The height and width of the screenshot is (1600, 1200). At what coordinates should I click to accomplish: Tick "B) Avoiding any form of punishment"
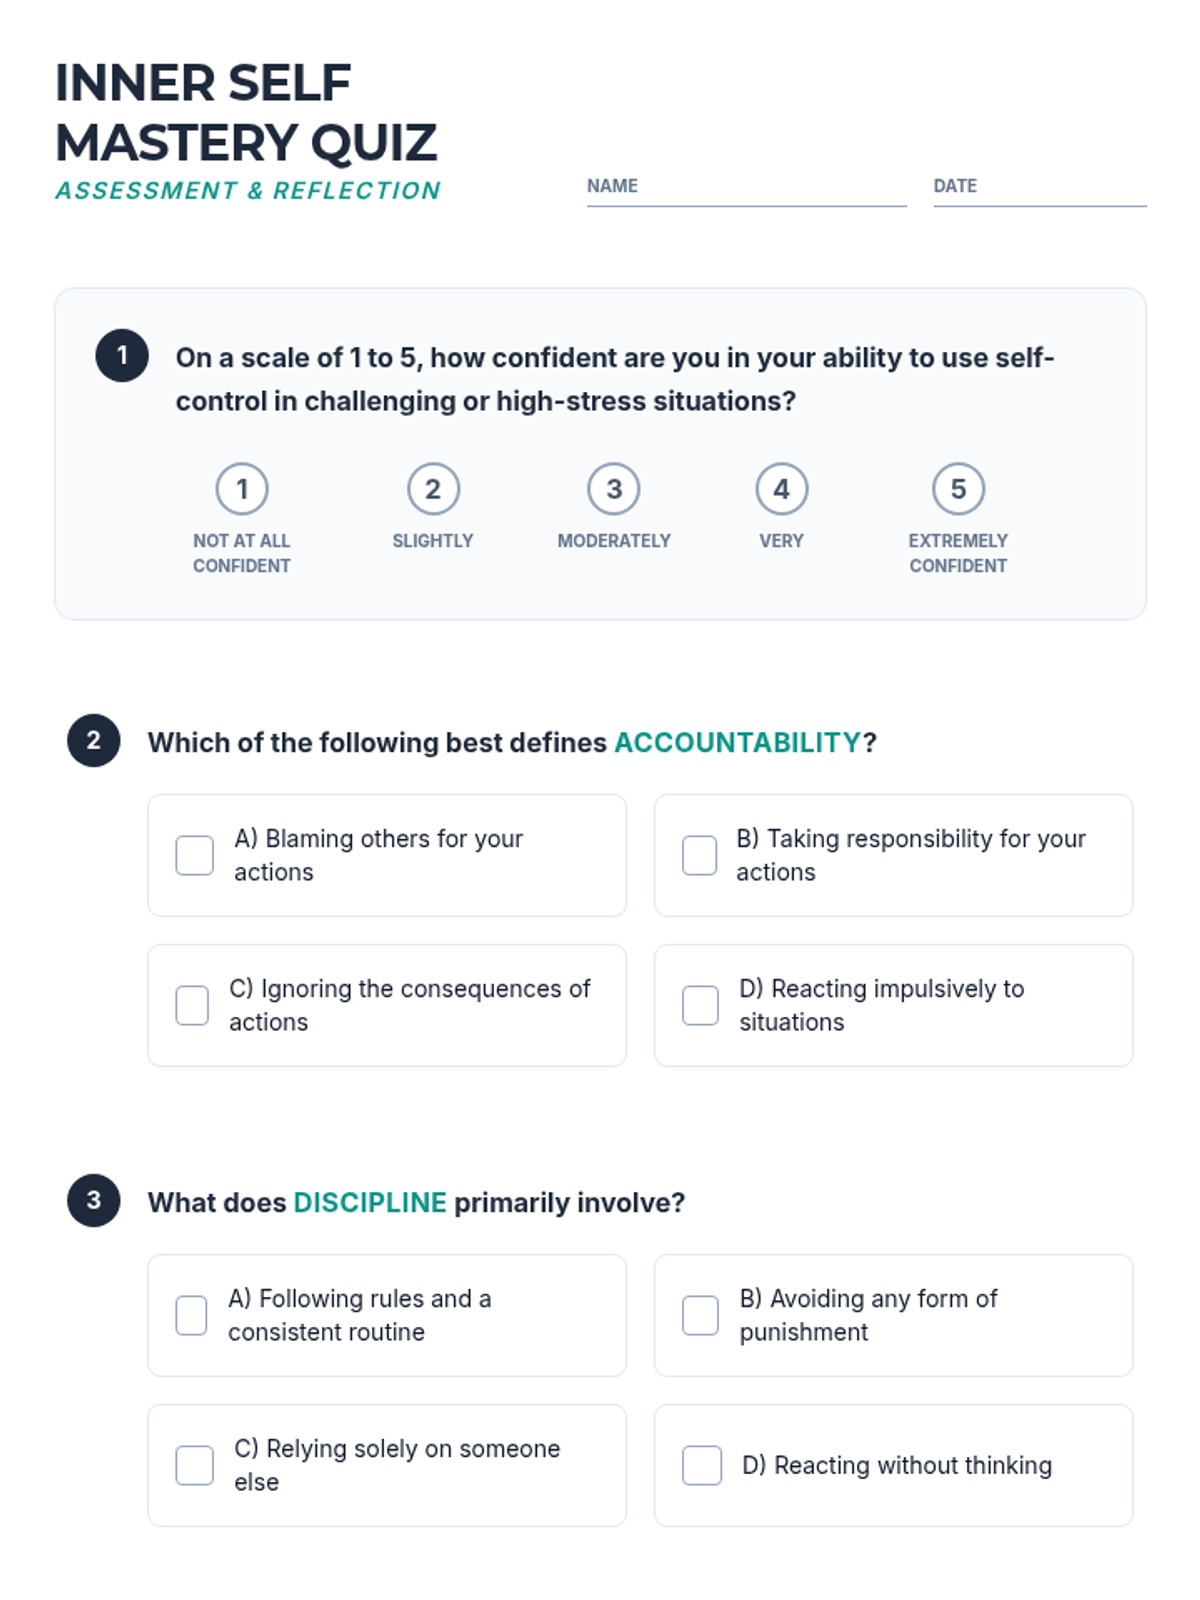700,1316
